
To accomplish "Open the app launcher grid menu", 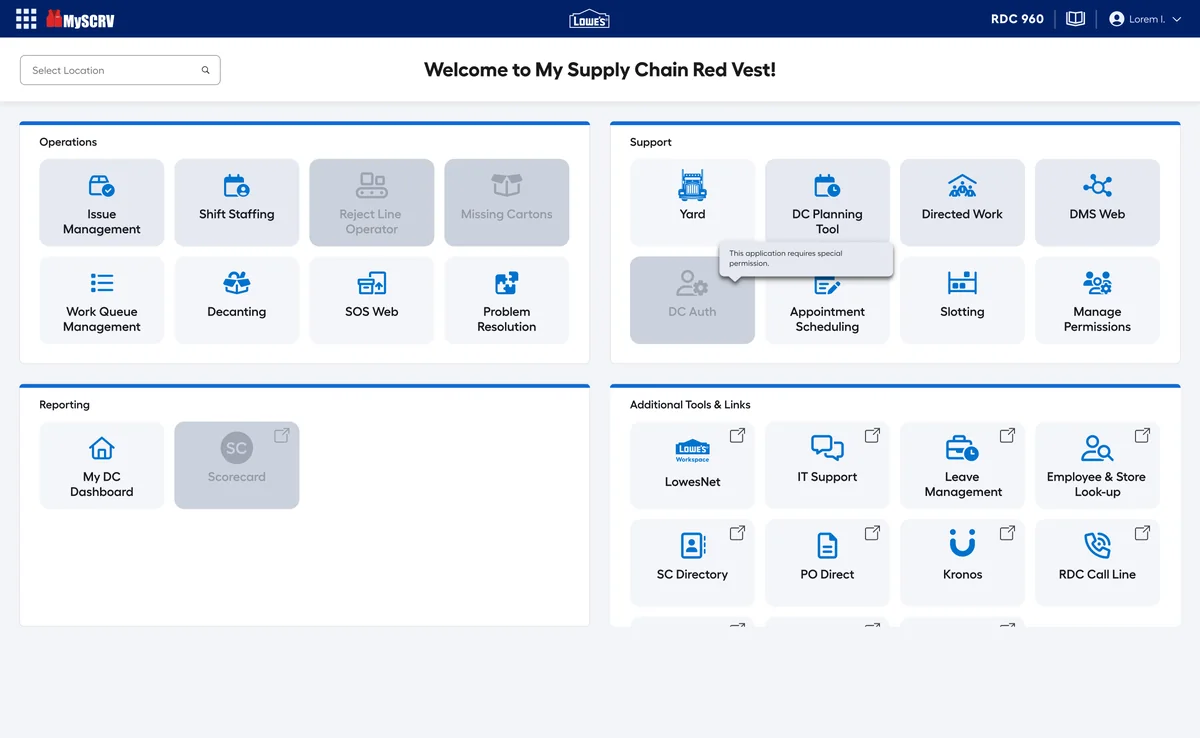I will pyautogui.click(x=26, y=19).
